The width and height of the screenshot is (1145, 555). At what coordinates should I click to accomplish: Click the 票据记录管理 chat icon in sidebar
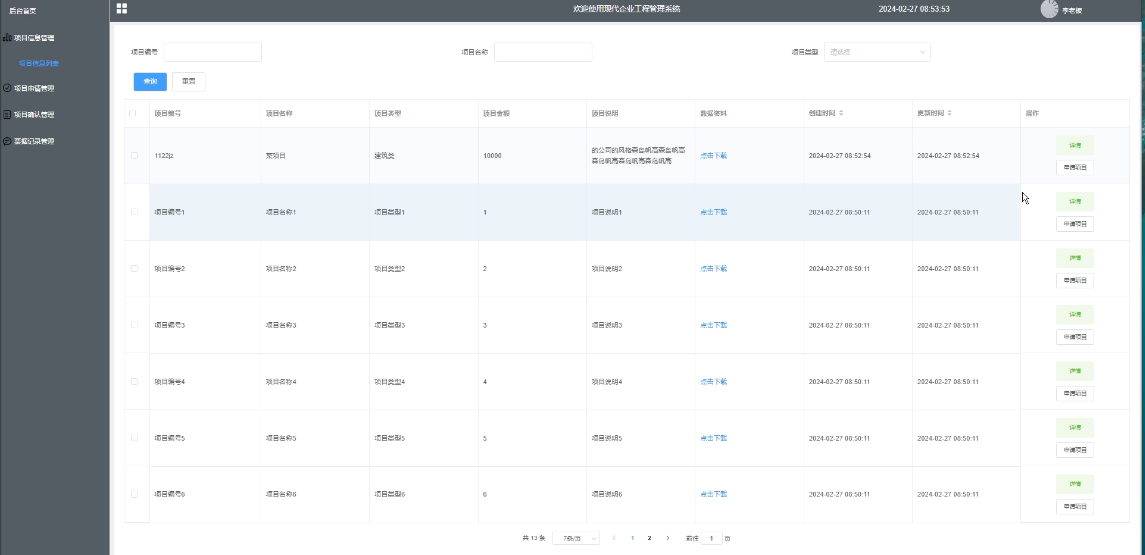pyautogui.click(x=7, y=141)
